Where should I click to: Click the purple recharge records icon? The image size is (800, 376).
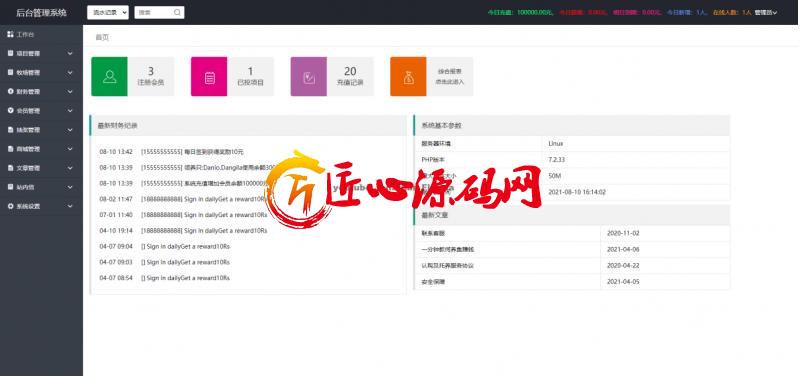tap(309, 78)
